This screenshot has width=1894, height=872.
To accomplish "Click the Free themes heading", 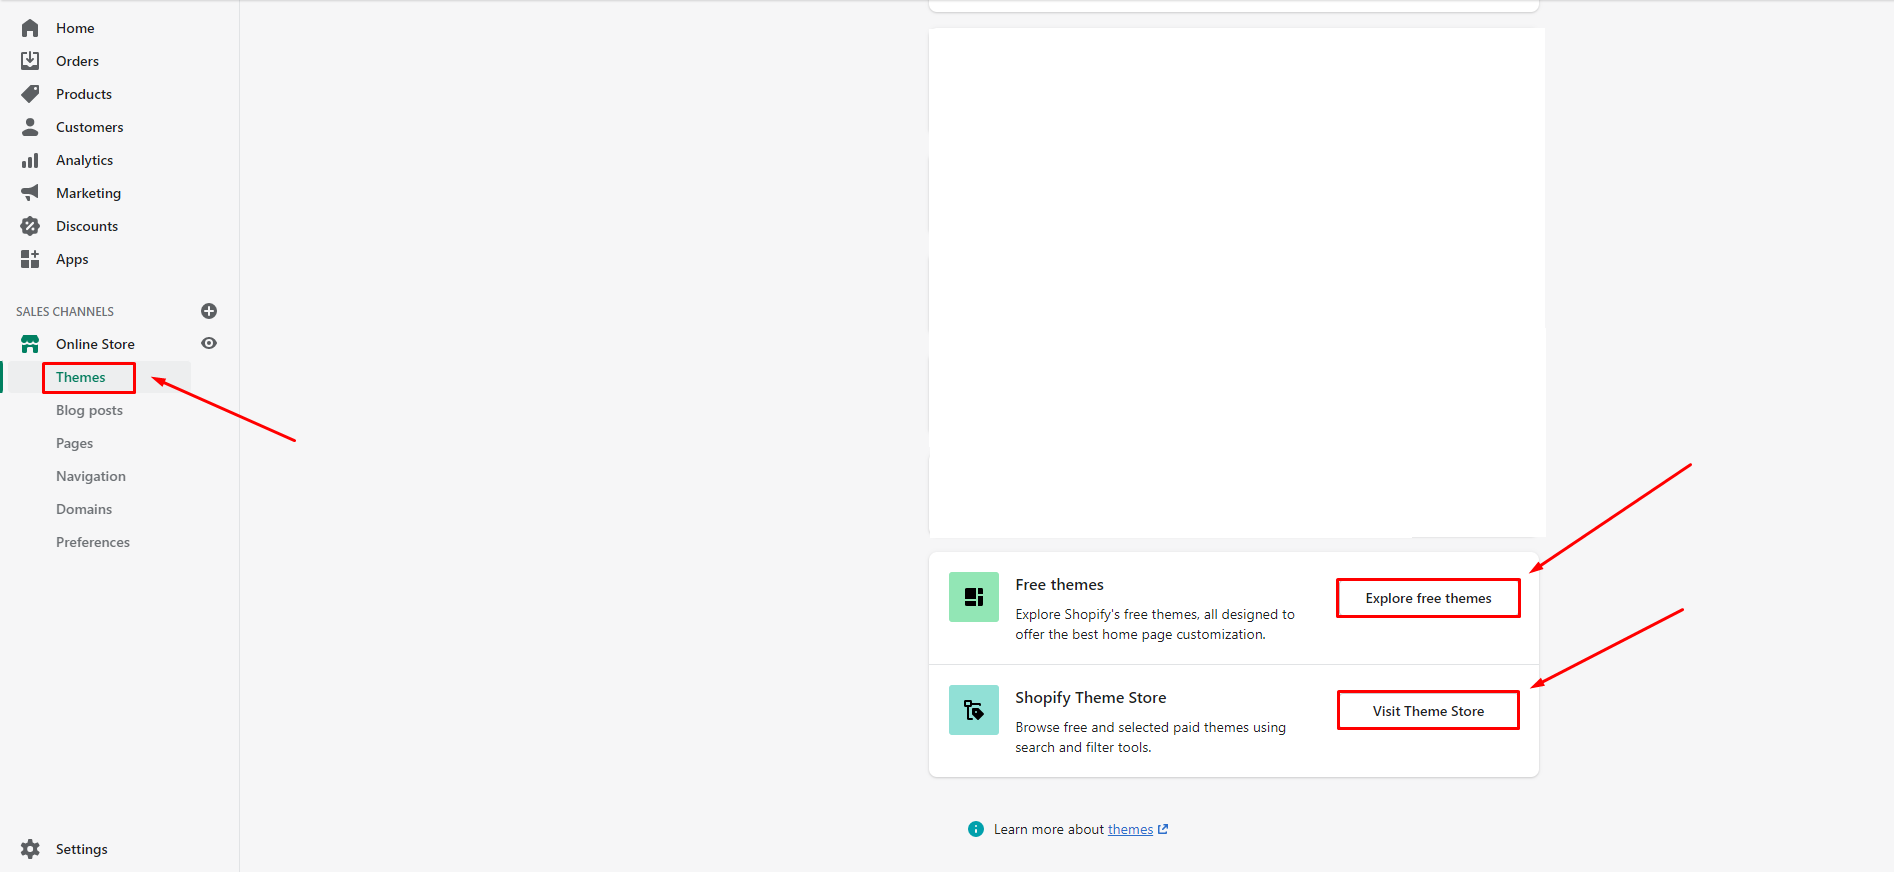I will (1059, 584).
